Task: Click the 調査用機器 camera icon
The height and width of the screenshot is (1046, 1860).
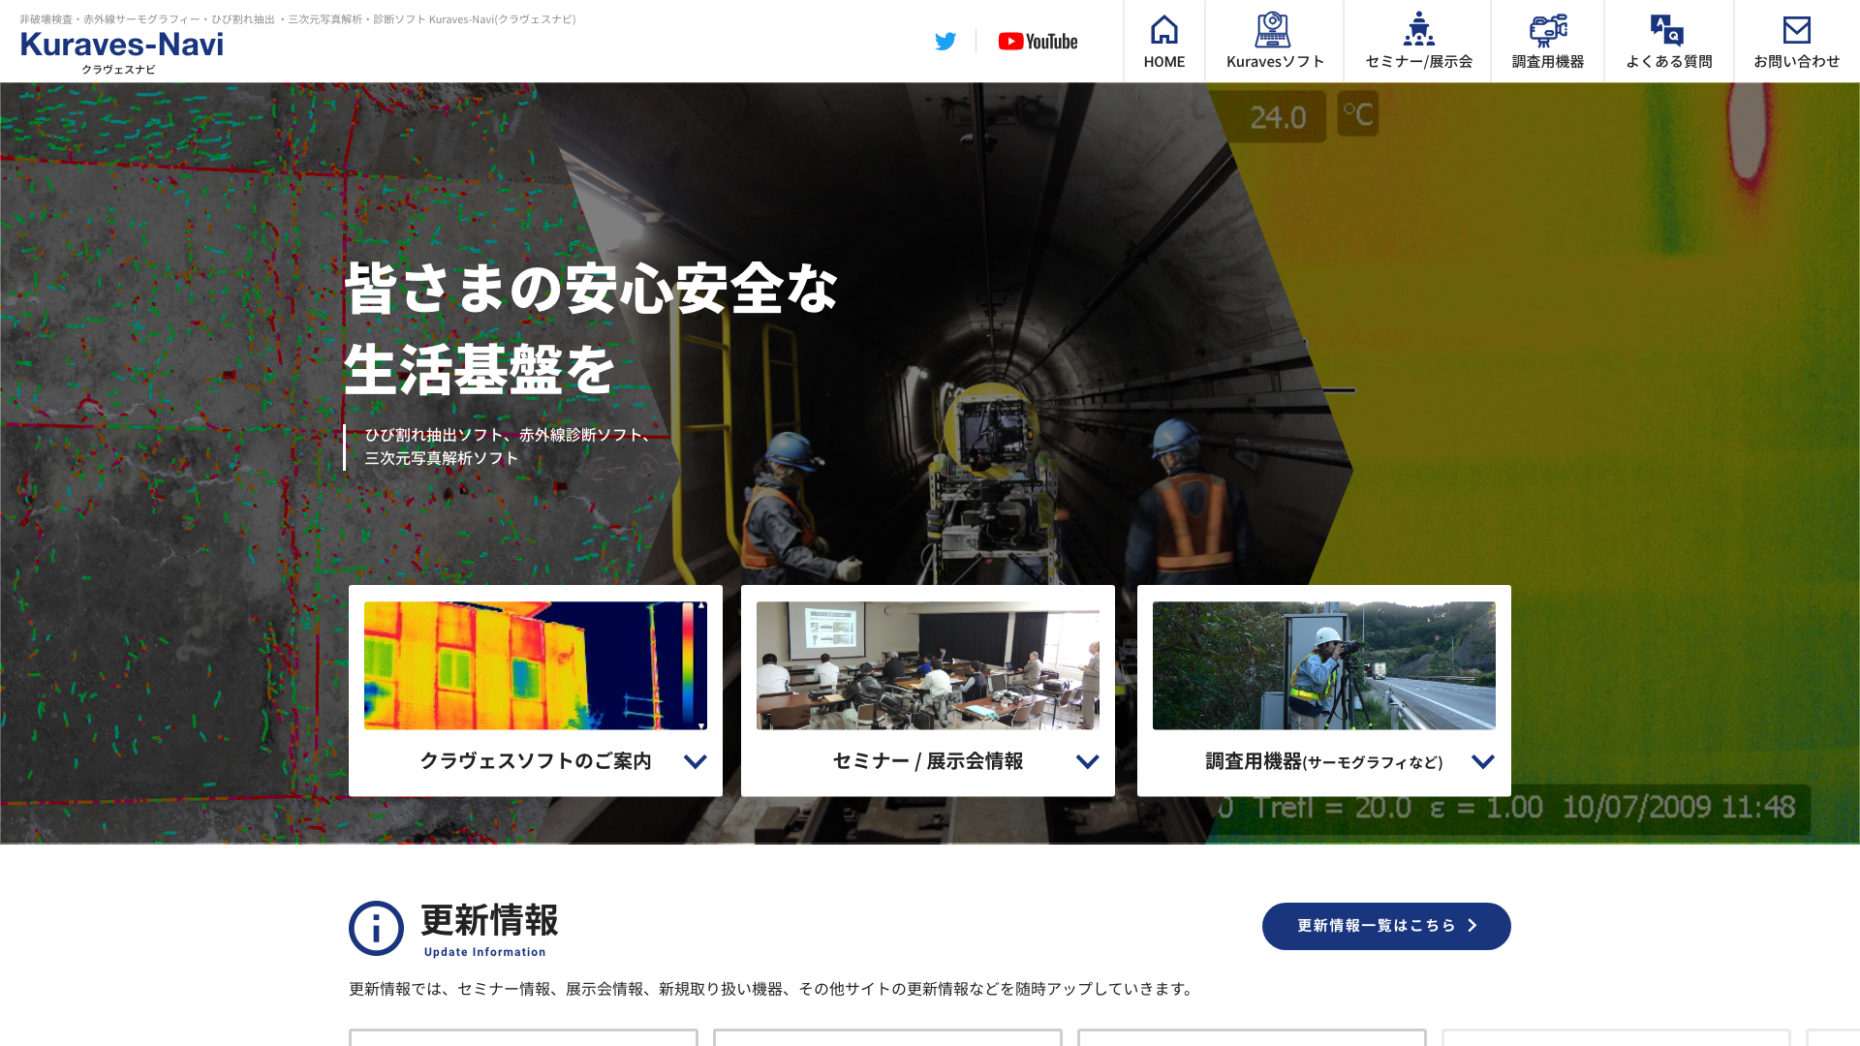Action: [x=1547, y=29]
